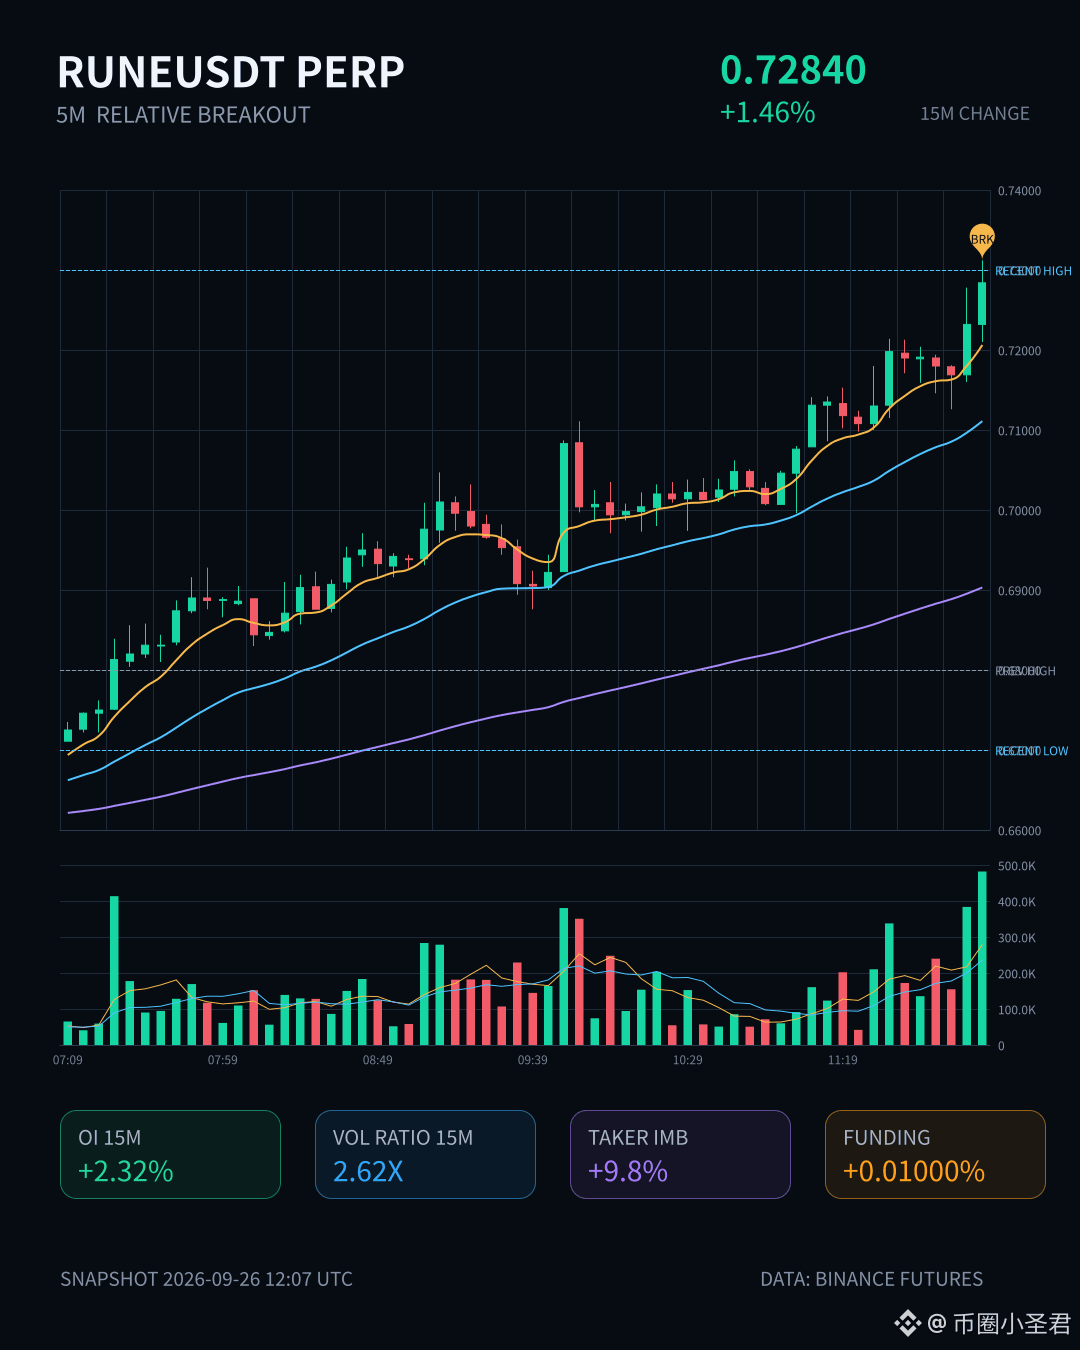Click the 15M CHANGE label
This screenshot has width=1080, height=1350.
tap(975, 114)
